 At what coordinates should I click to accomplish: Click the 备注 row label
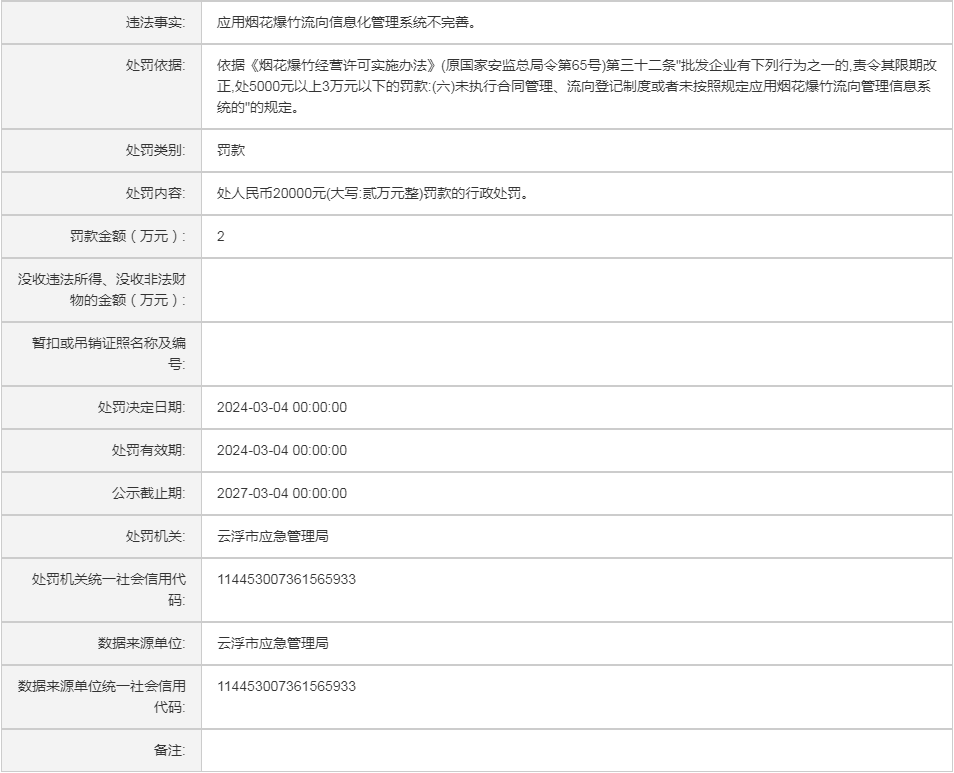[x=168, y=750]
